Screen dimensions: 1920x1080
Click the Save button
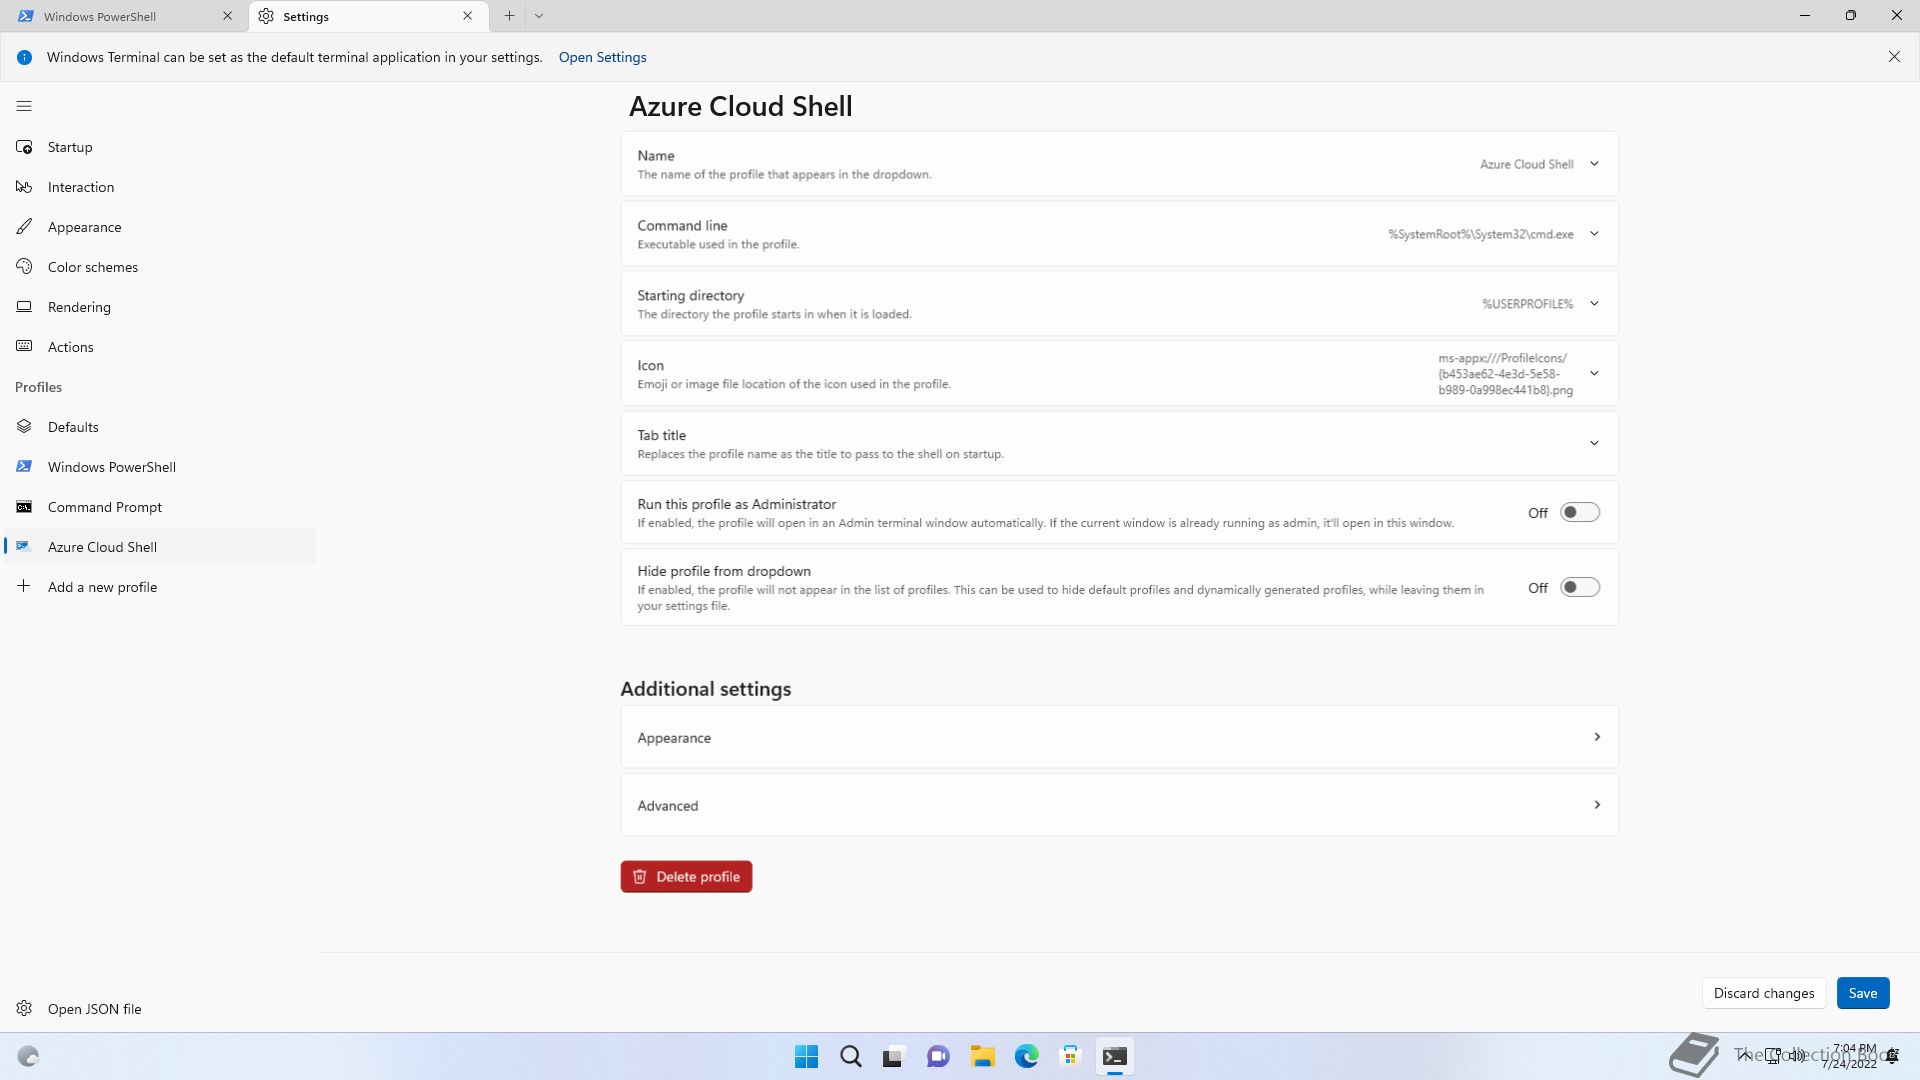(1862, 993)
